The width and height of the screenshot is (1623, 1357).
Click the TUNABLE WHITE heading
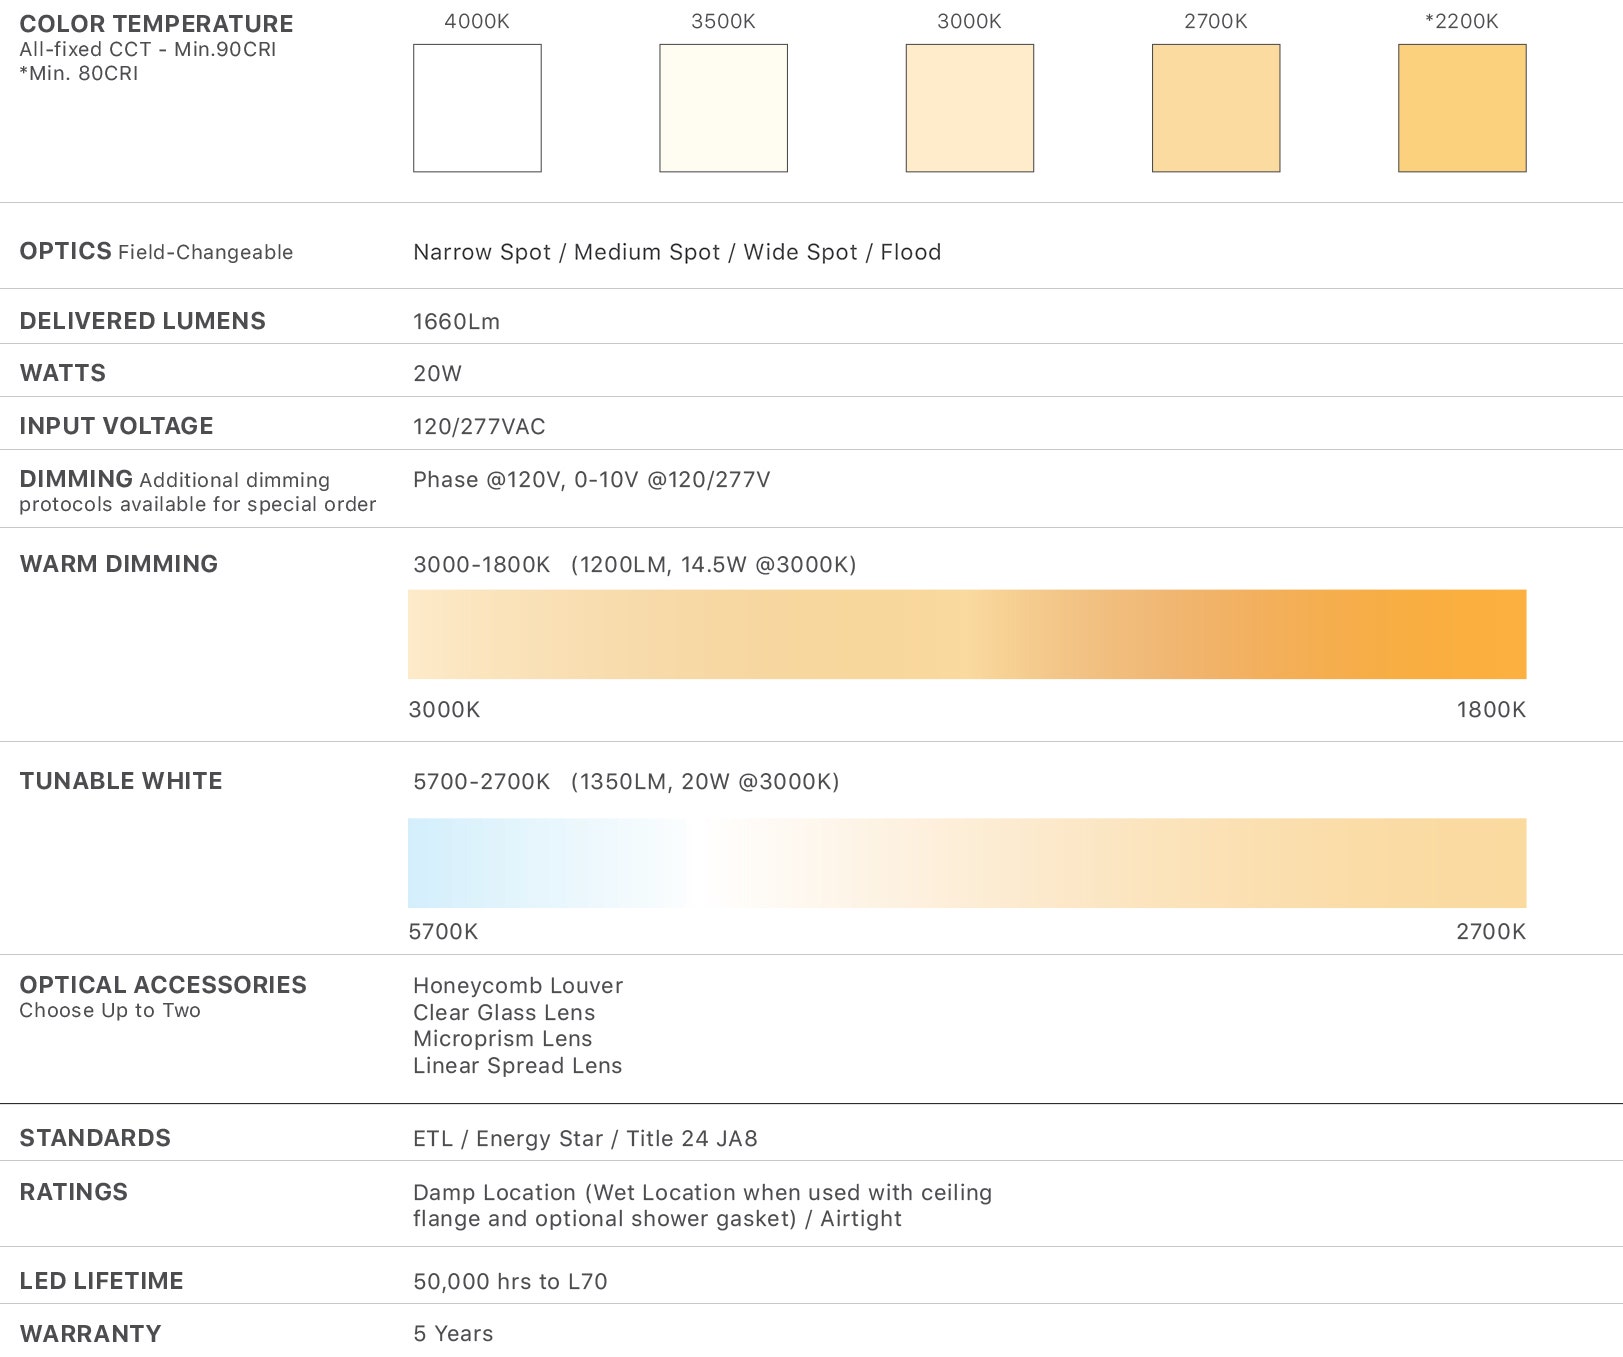[x=121, y=781]
